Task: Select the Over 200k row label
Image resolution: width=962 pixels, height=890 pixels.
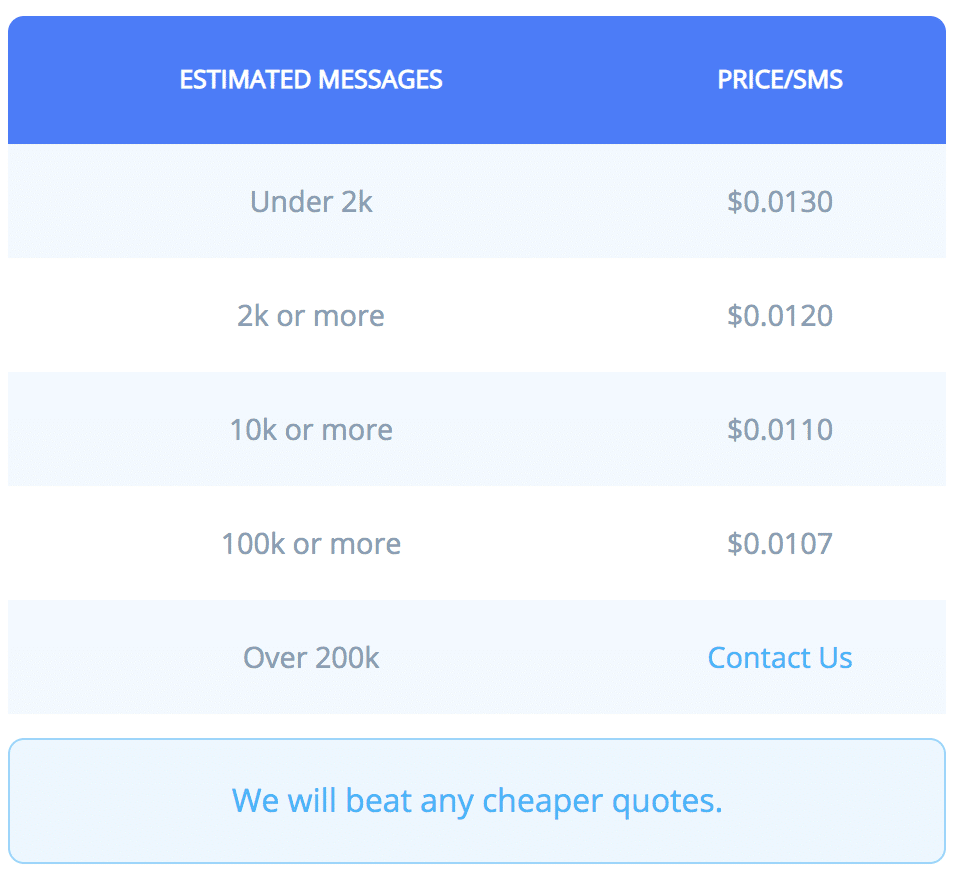Action: click(x=311, y=658)
